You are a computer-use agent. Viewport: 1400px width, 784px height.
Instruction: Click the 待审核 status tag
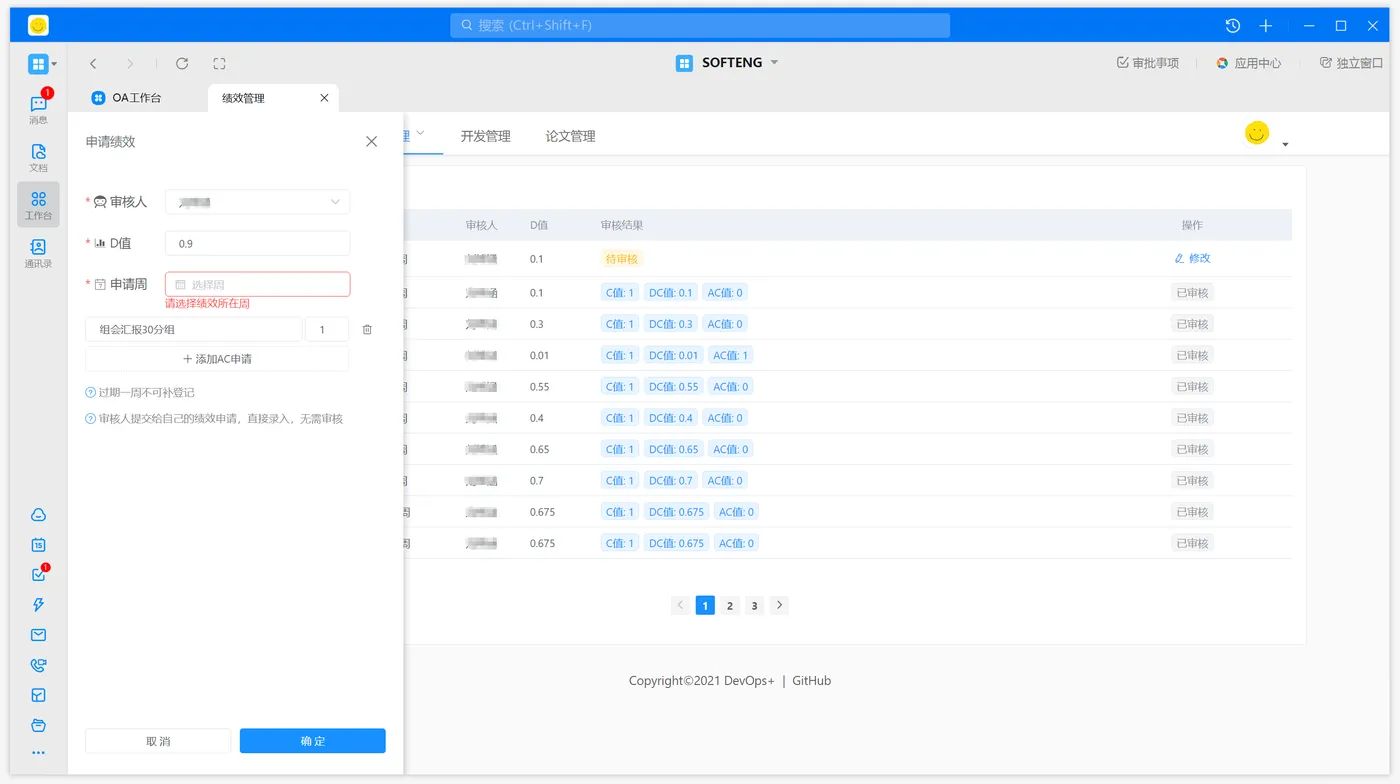pyautogui.click(x=621, y=259)
